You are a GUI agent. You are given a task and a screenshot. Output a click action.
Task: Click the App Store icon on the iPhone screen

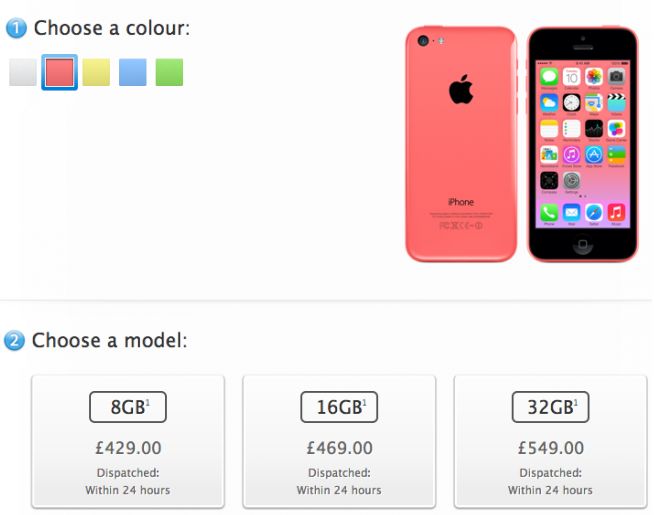(594, 155)
